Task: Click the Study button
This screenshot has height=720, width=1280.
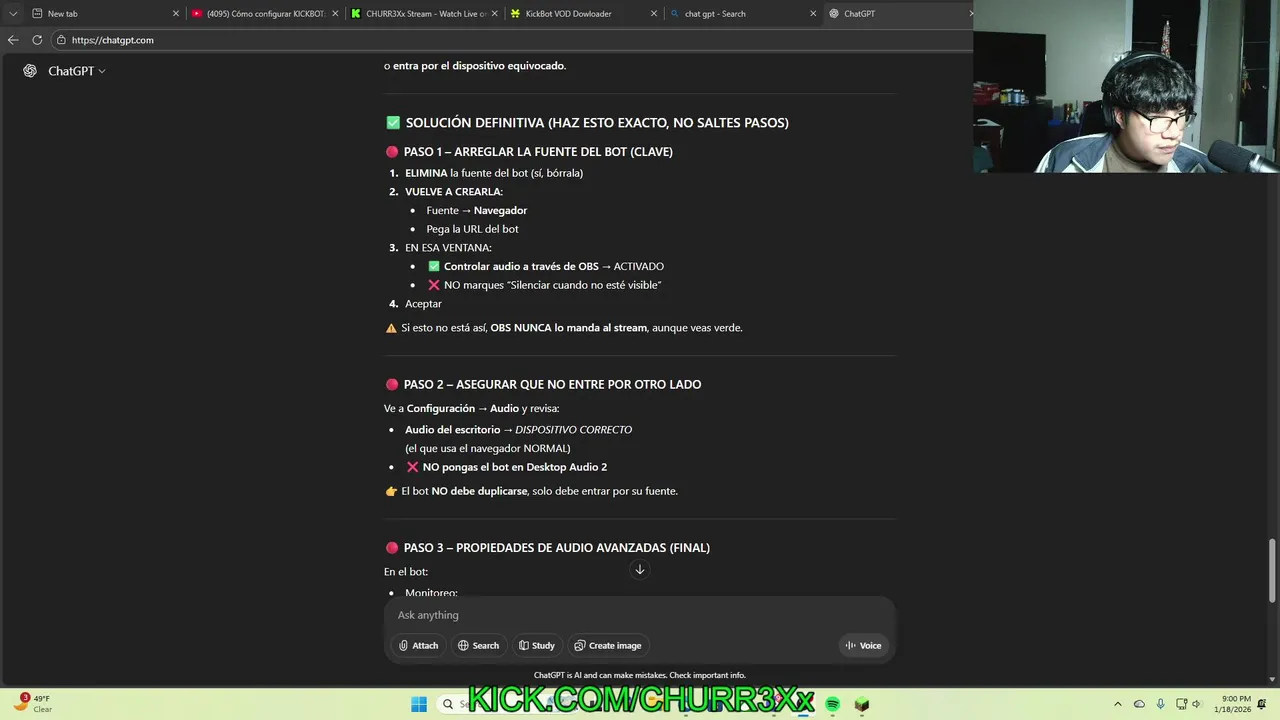Action: pyautogui.click(x=537, y=645)
